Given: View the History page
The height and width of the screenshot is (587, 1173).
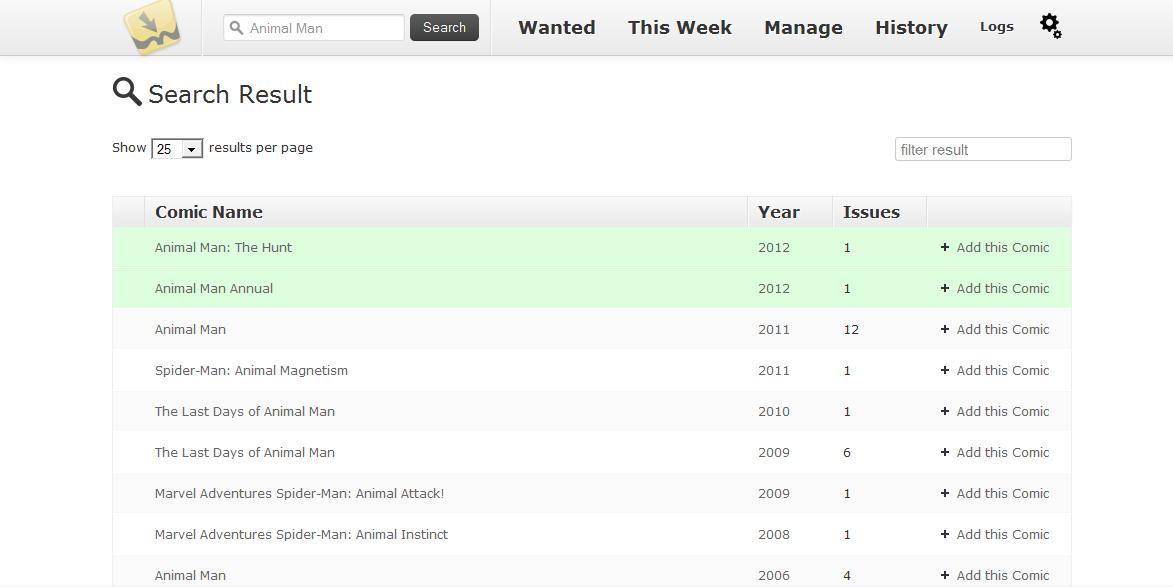Looking at the screenshot, I should 911,28.
